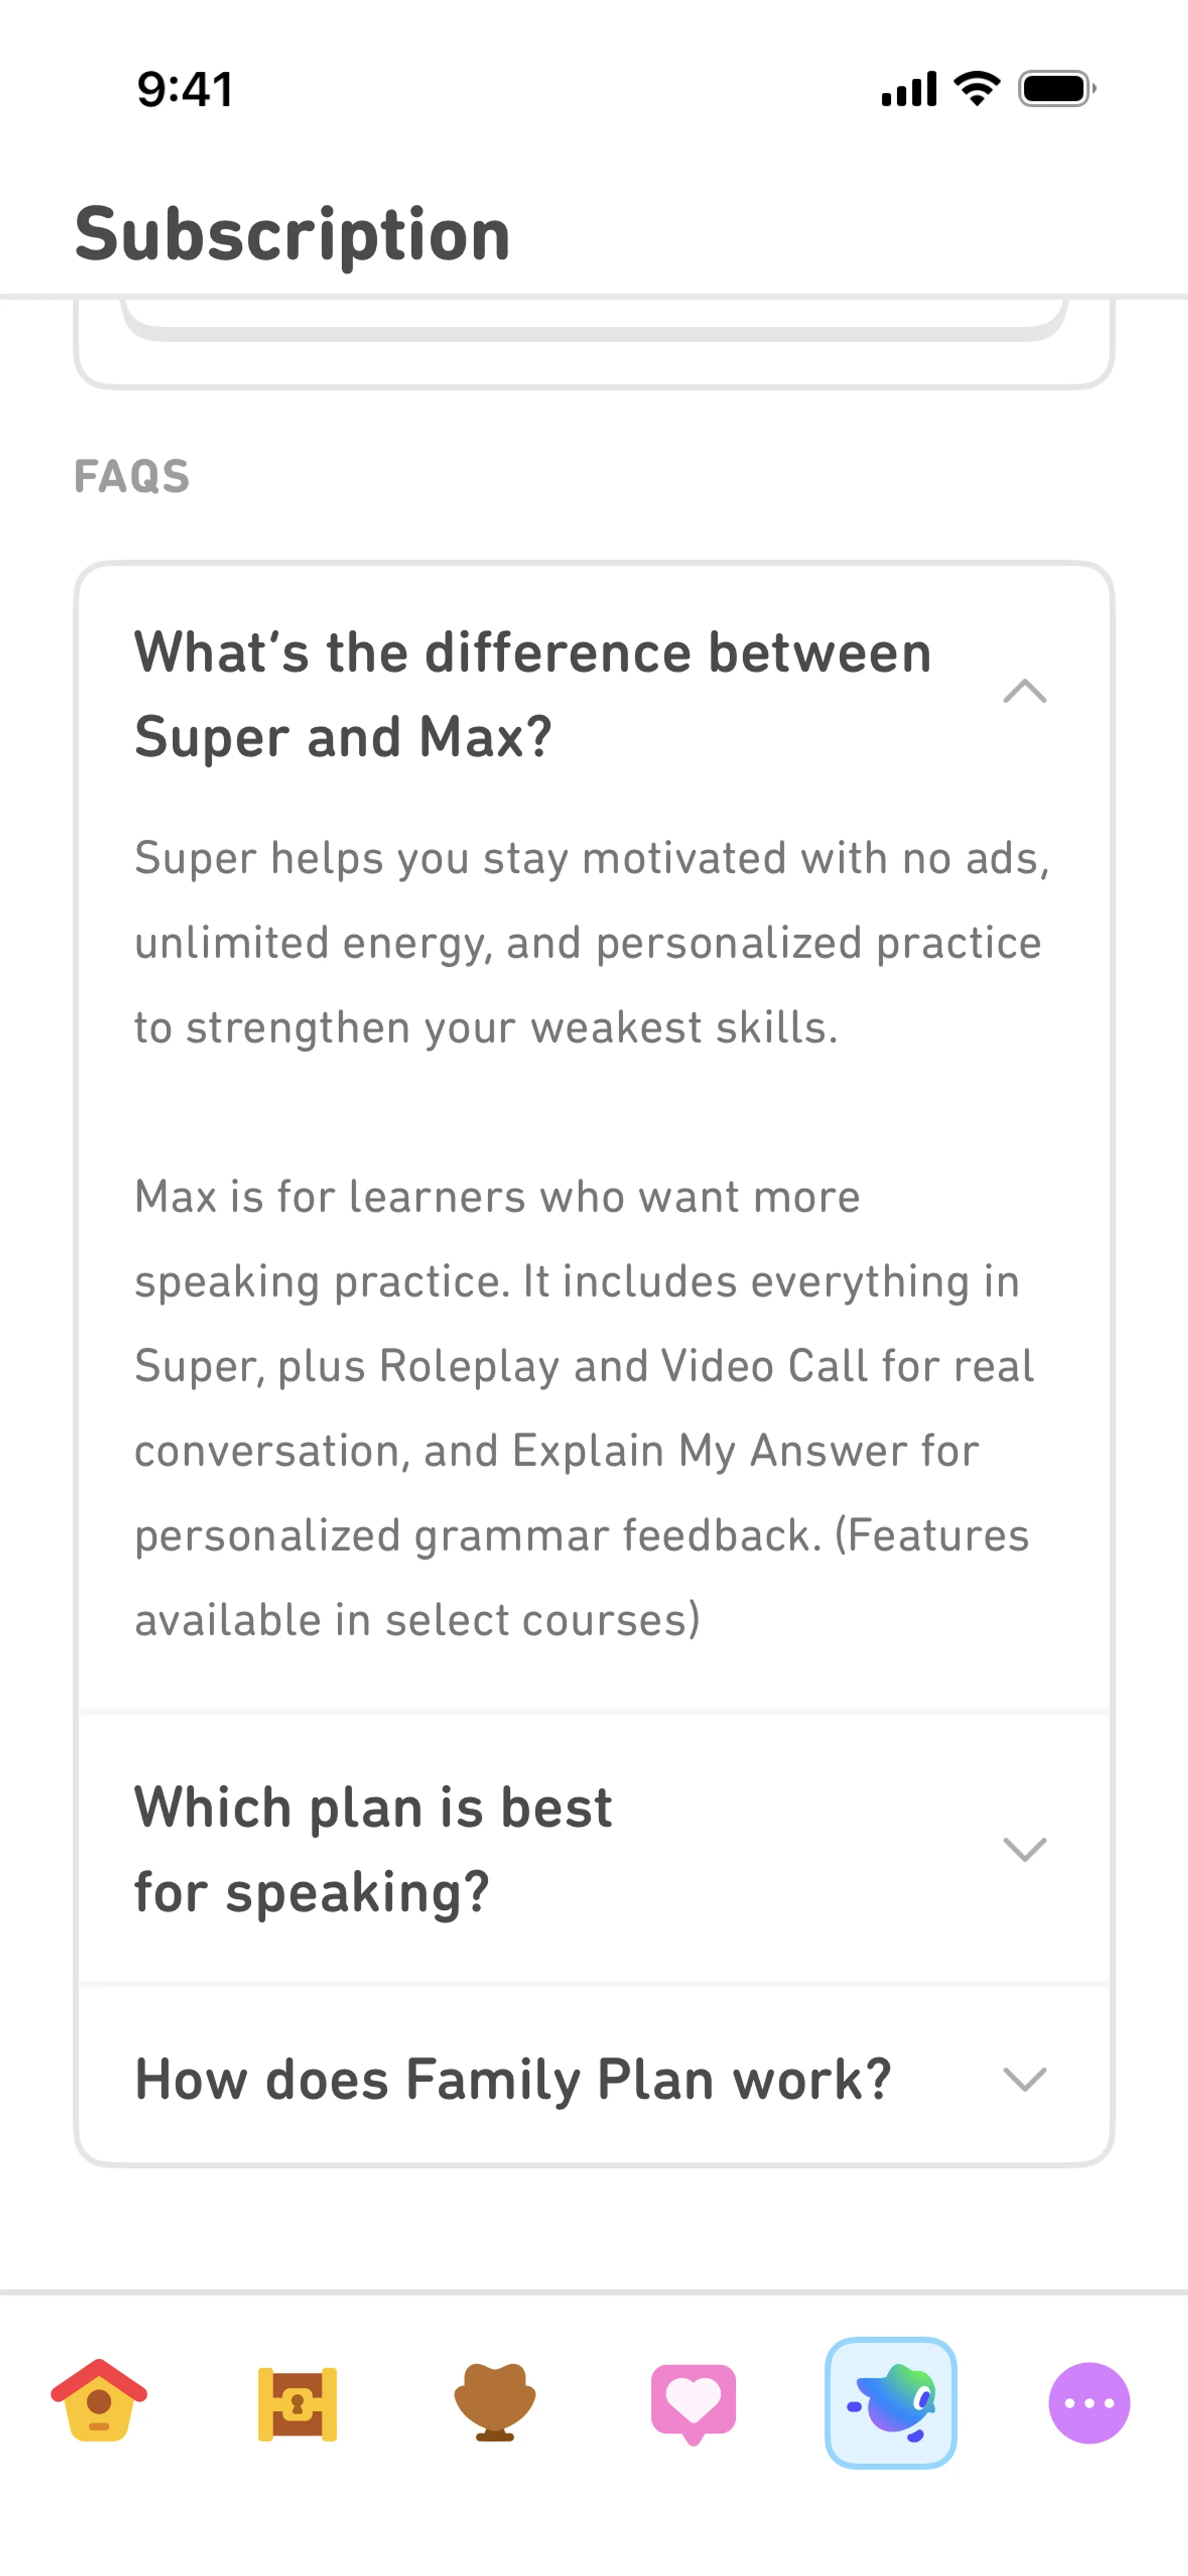Tap the FAQS section label
This screenshot has height=2576, width=1188.
pyautogui.click(x=132, y=476)
